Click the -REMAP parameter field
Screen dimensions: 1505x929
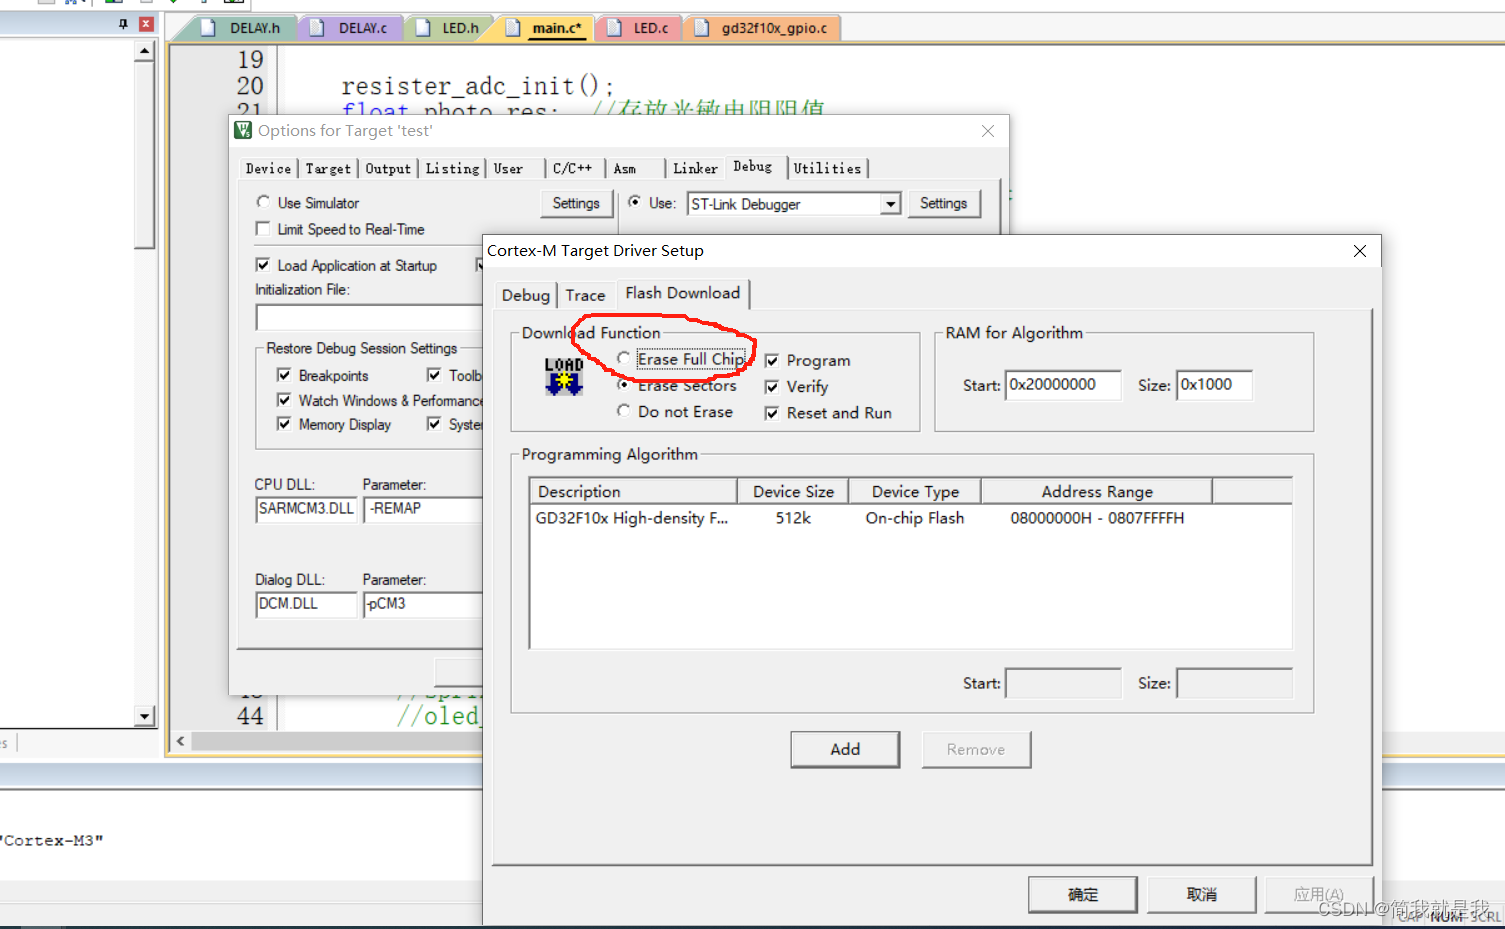click(x=425, y=509)
